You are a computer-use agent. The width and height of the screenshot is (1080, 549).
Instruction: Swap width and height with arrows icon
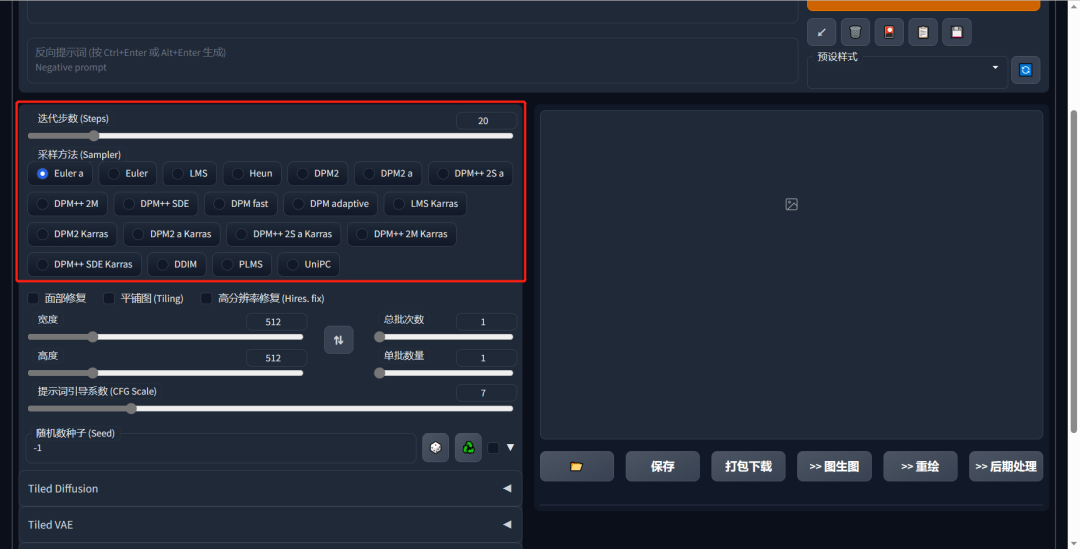point(338,340)
